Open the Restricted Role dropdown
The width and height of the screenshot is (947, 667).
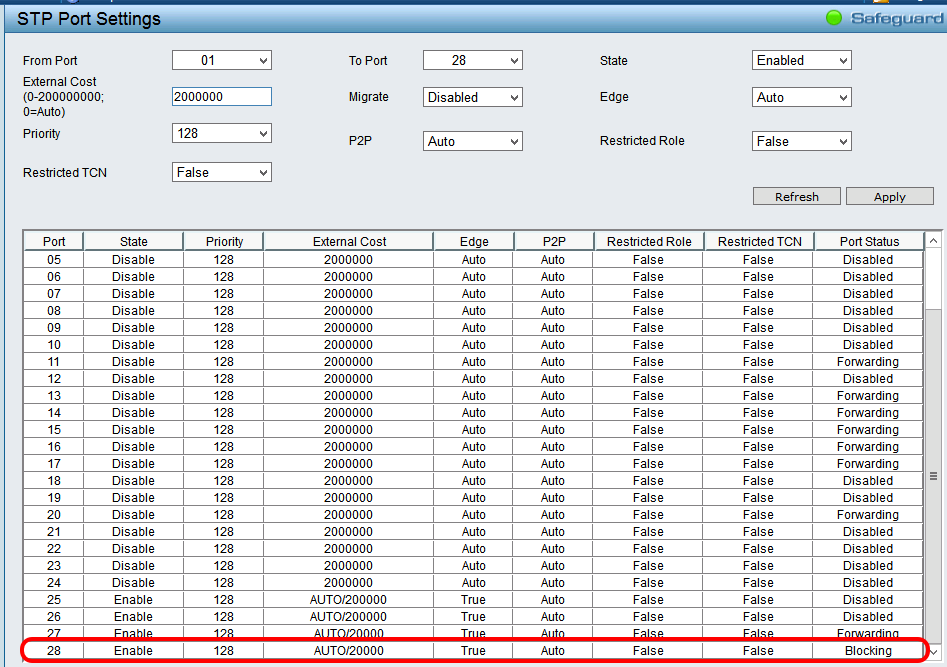[x=801, y=142]
